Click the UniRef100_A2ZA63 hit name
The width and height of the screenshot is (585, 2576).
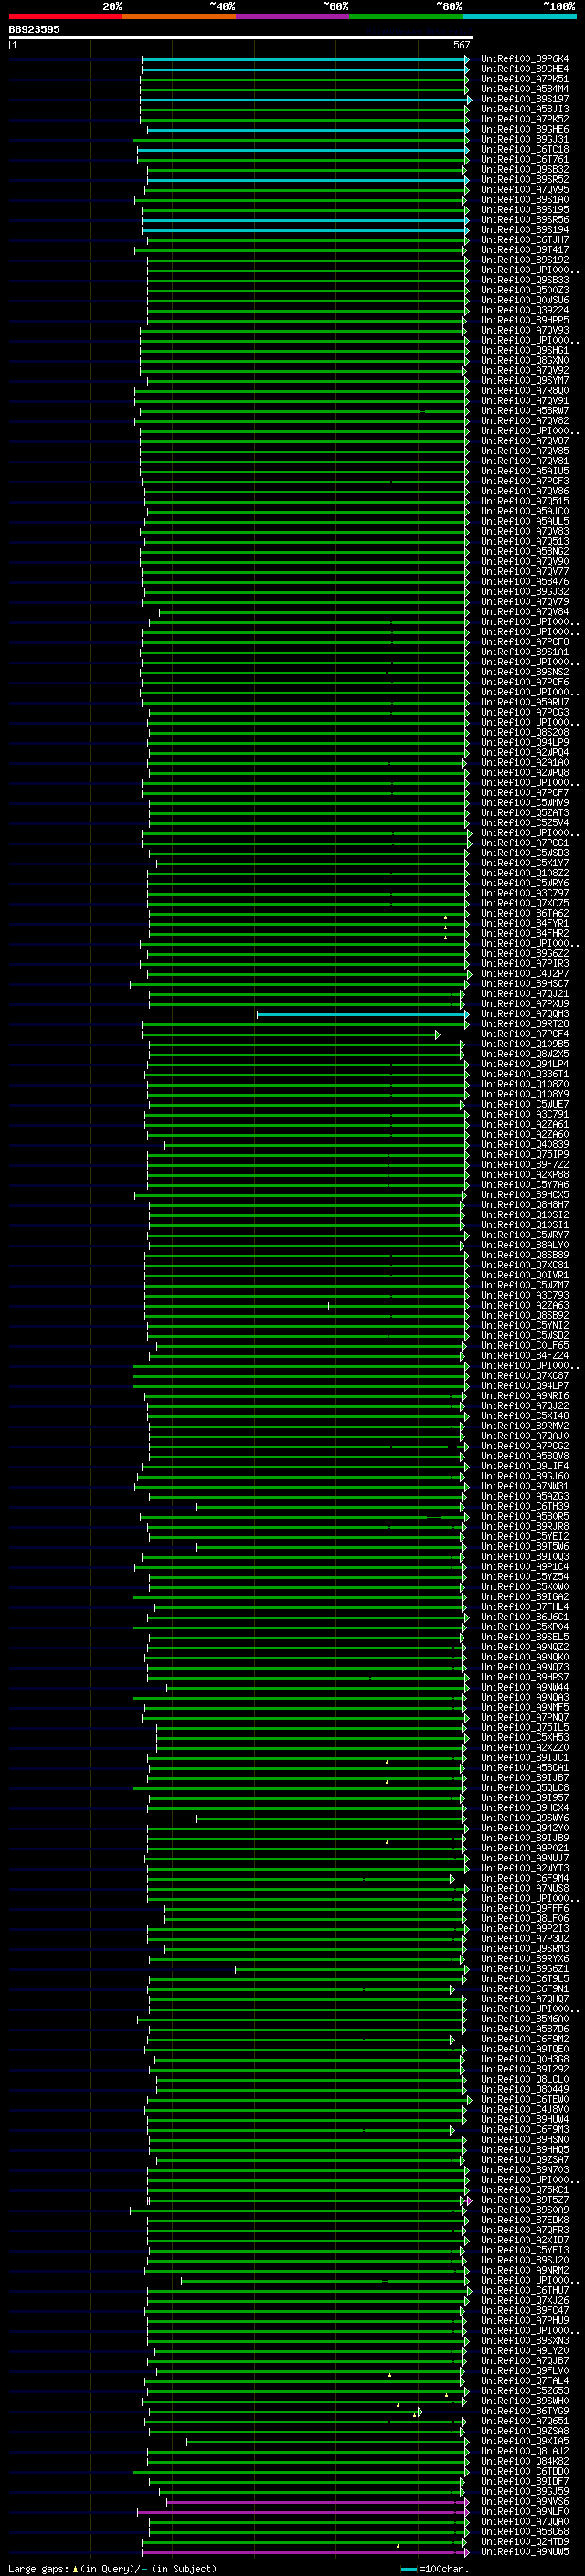525,1305
